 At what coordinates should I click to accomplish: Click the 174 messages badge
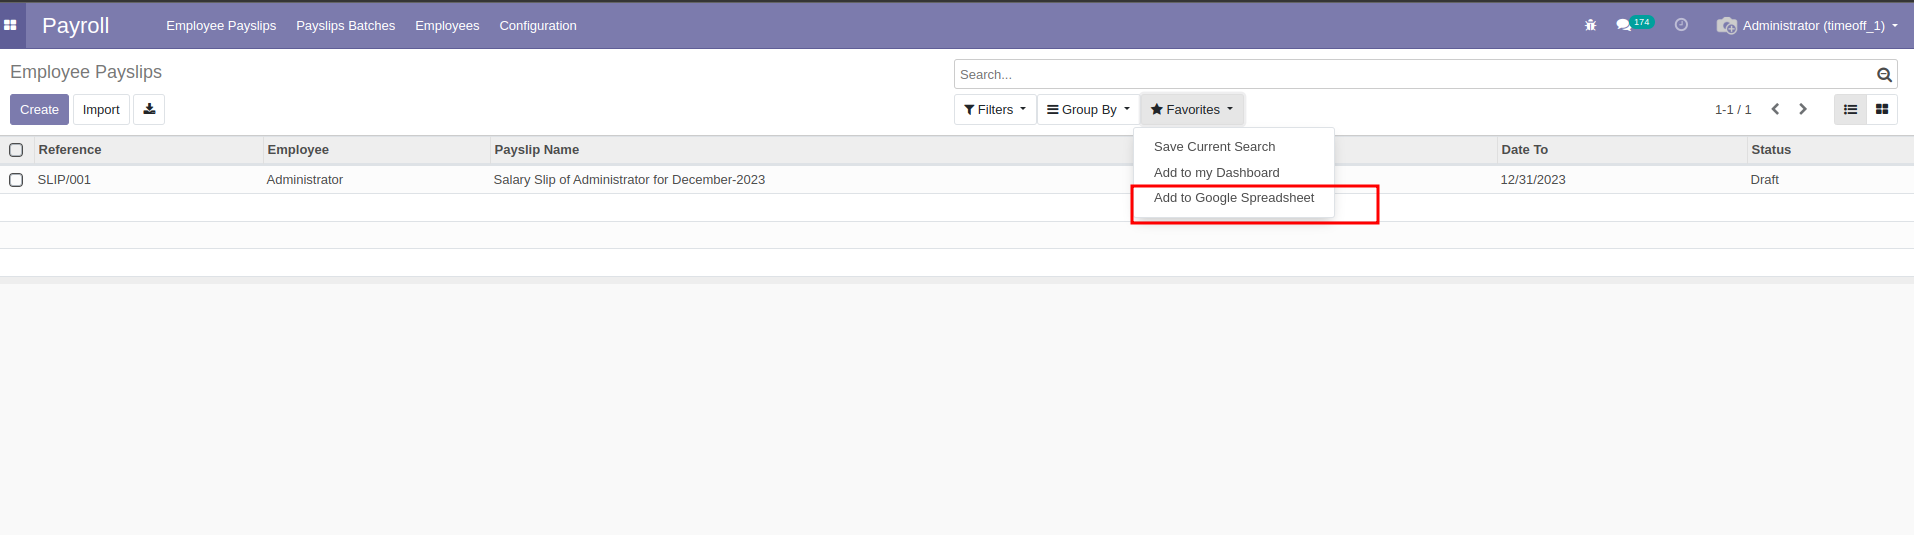(x=1642, y=22)
